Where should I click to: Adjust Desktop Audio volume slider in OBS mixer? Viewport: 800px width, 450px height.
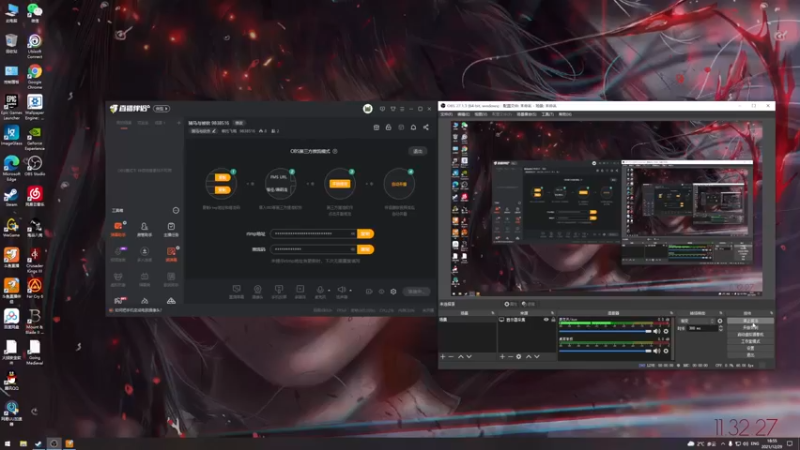[x=606, y=351]
